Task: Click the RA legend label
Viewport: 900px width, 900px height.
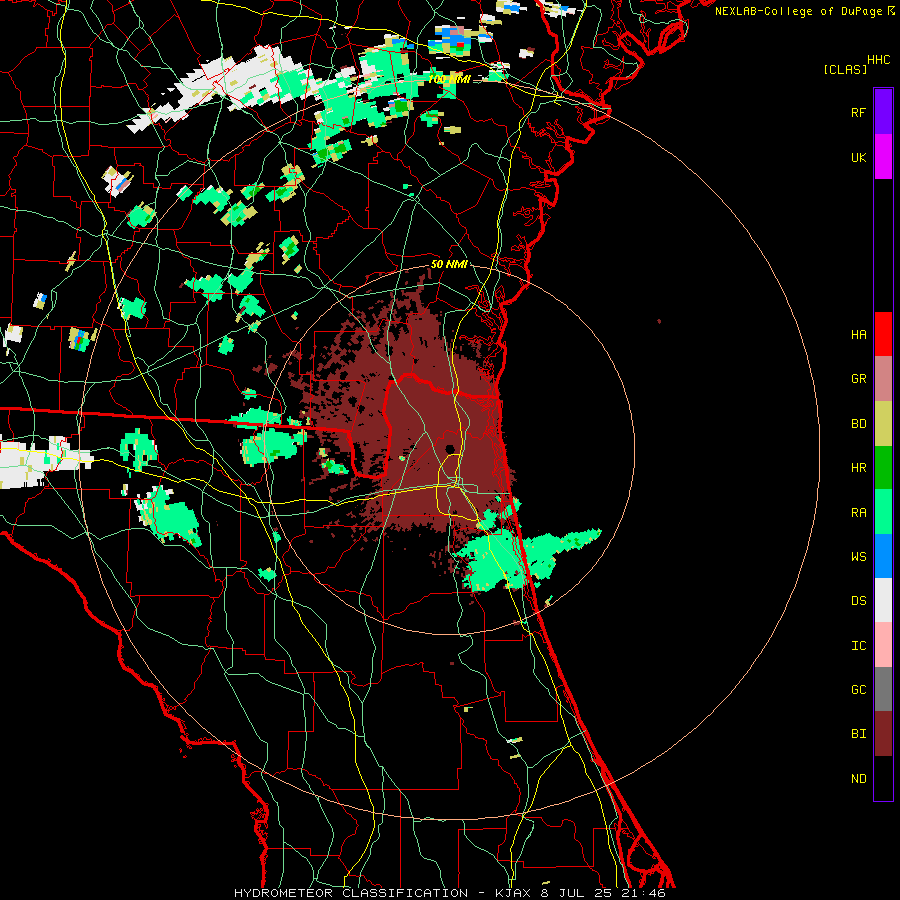Action: [859, 513]
